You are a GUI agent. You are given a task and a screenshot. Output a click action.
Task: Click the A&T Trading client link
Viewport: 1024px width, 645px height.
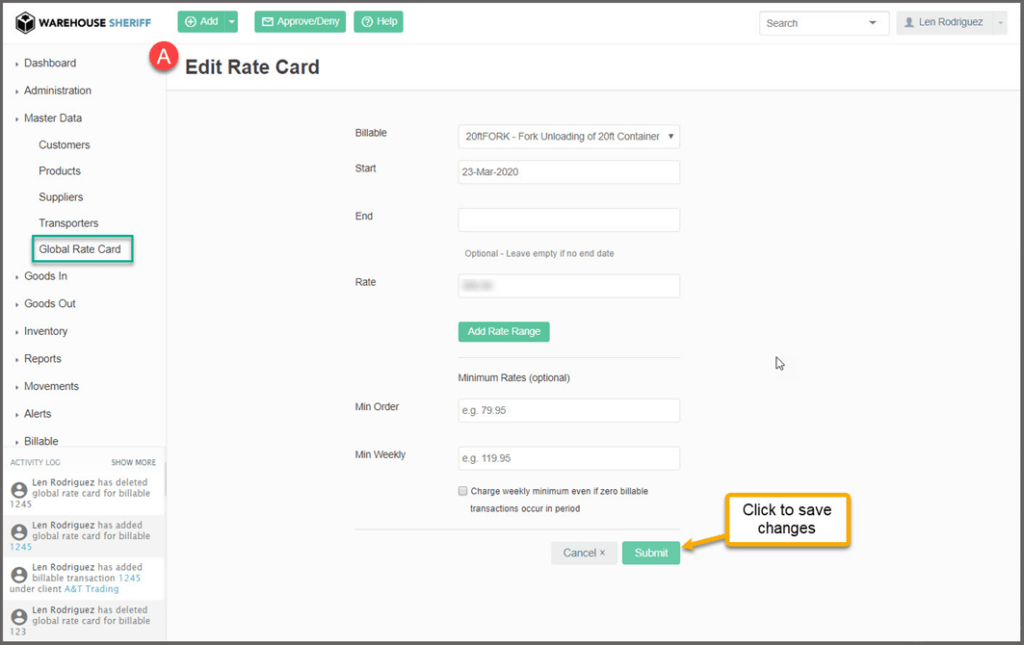(91, 589)
